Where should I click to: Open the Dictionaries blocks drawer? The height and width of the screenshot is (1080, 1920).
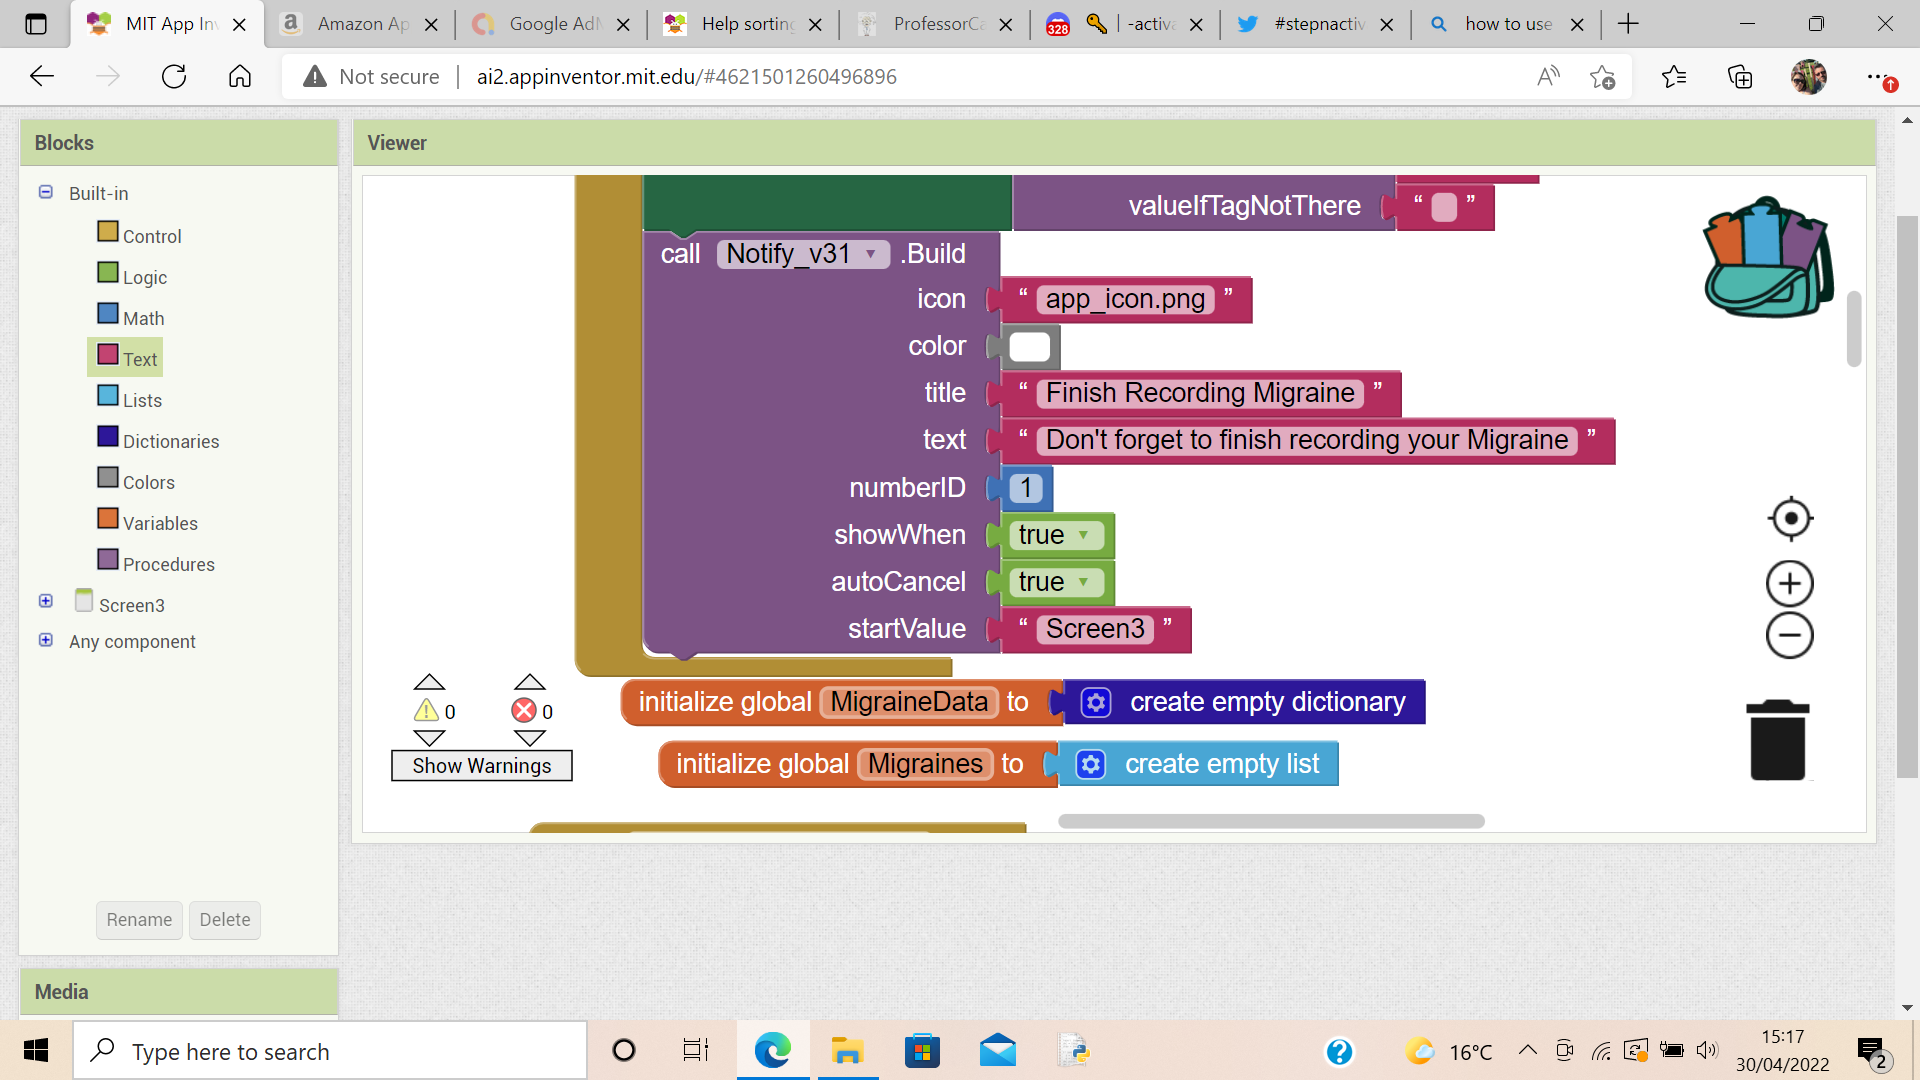(x=171, y=440)
